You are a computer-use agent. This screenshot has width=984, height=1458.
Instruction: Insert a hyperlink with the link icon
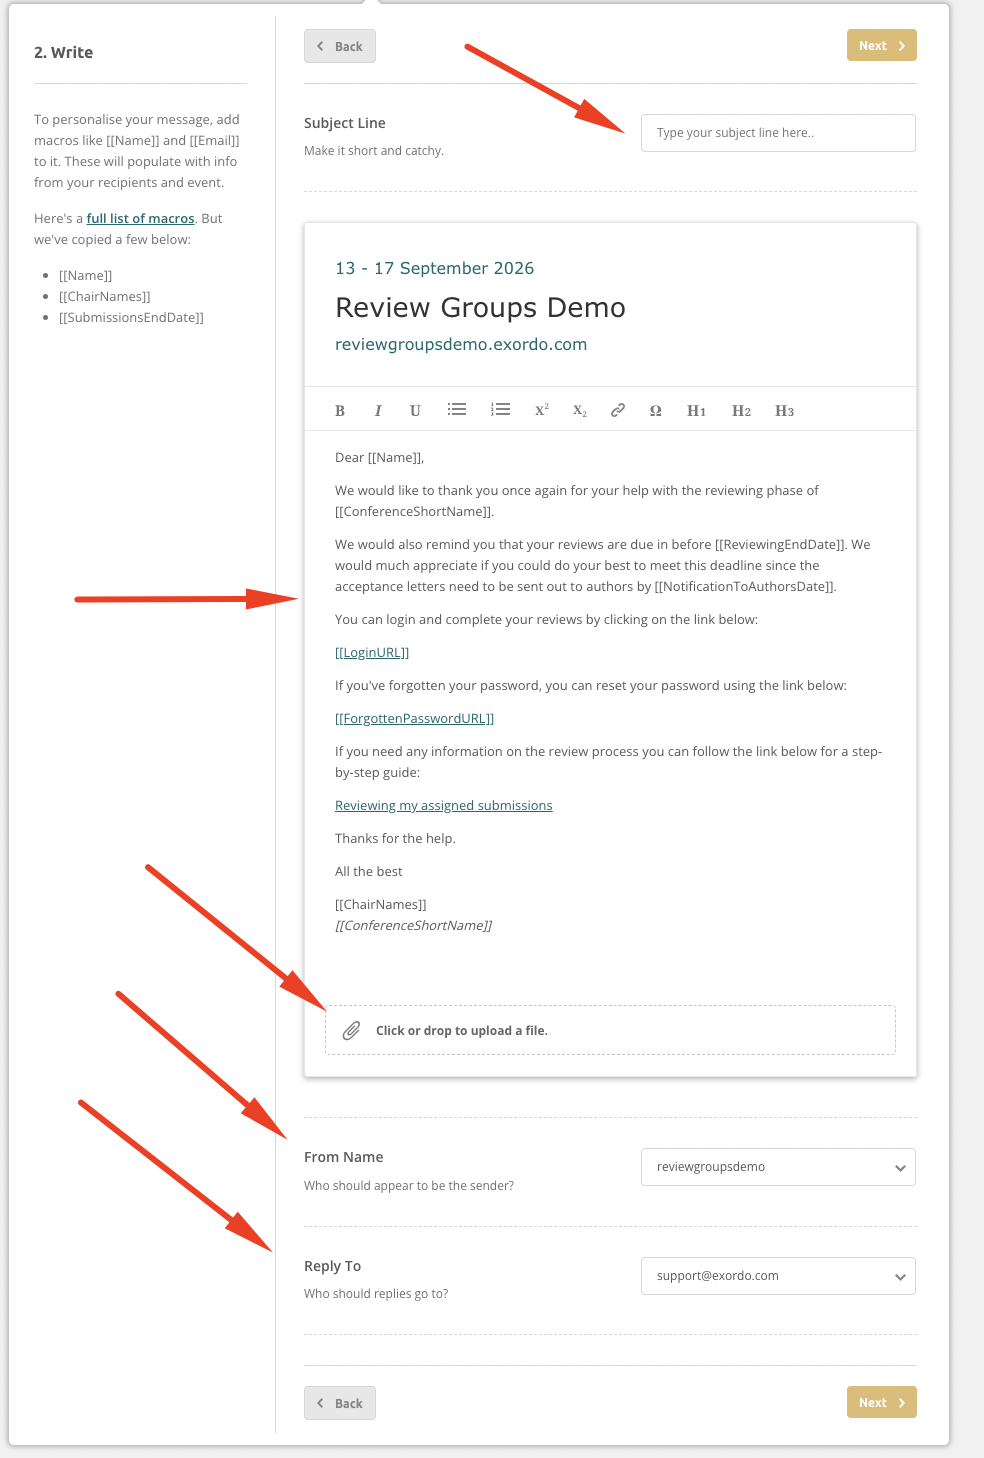coord(618,410)
